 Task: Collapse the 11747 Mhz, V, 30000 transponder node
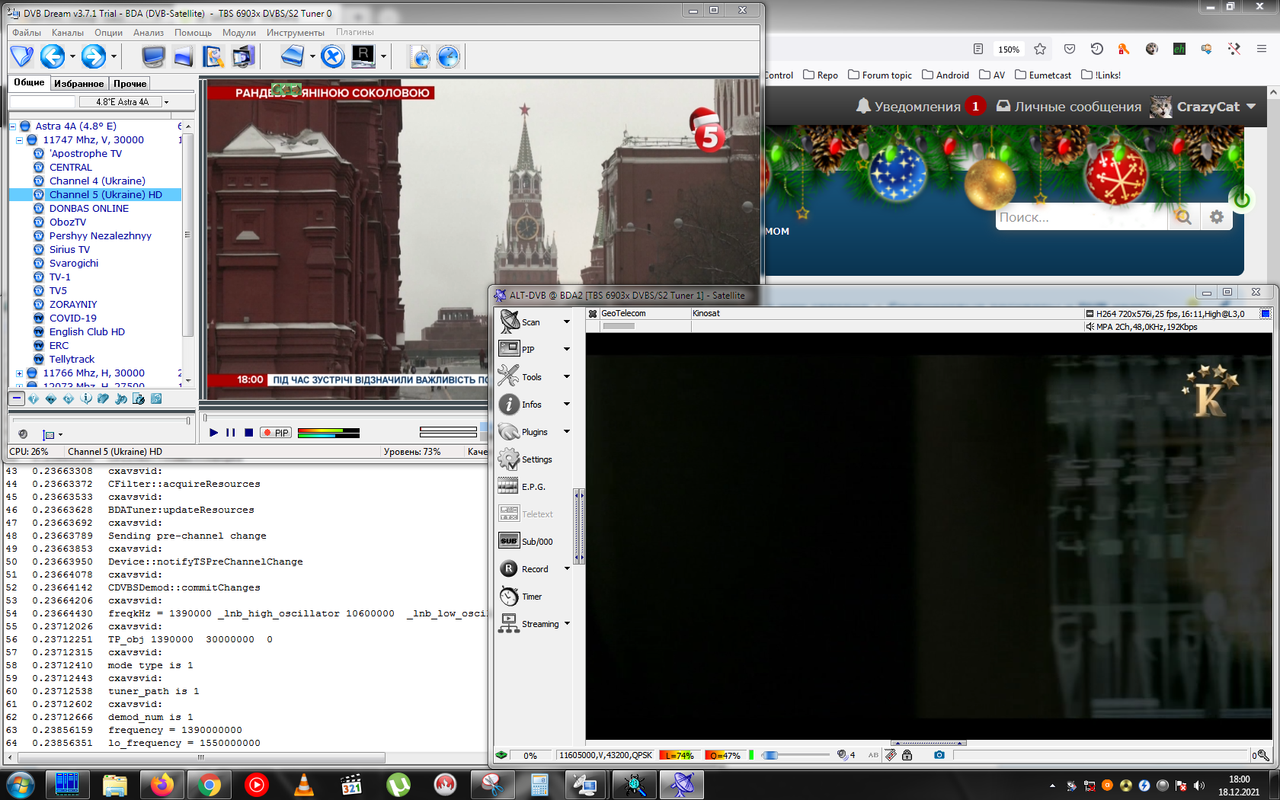pyautogui.click(x=20, y=140)
